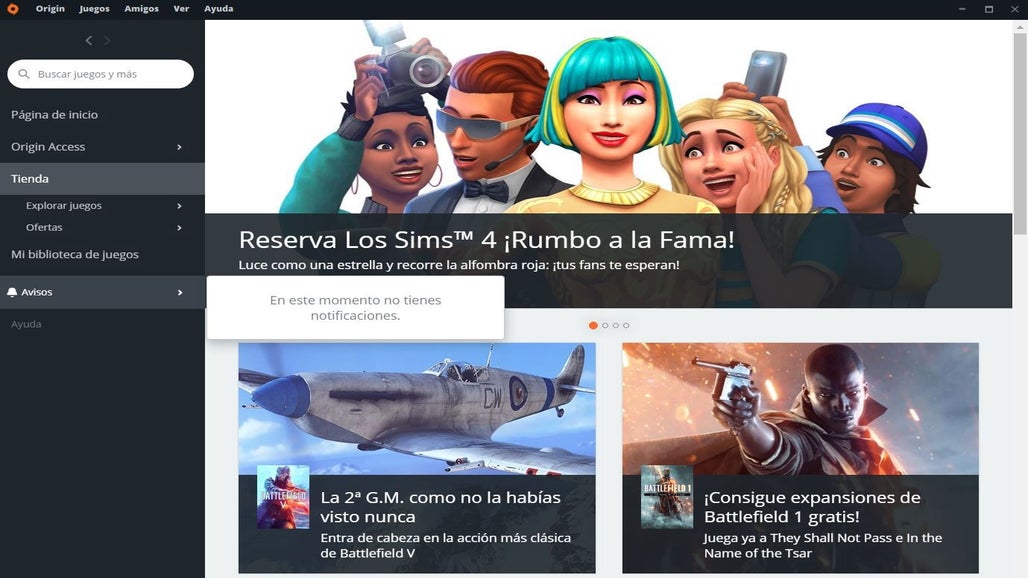Viewport: 1028px width, 578px height.
Task: Switch to the second carousel slide dot
Action: 605,326
